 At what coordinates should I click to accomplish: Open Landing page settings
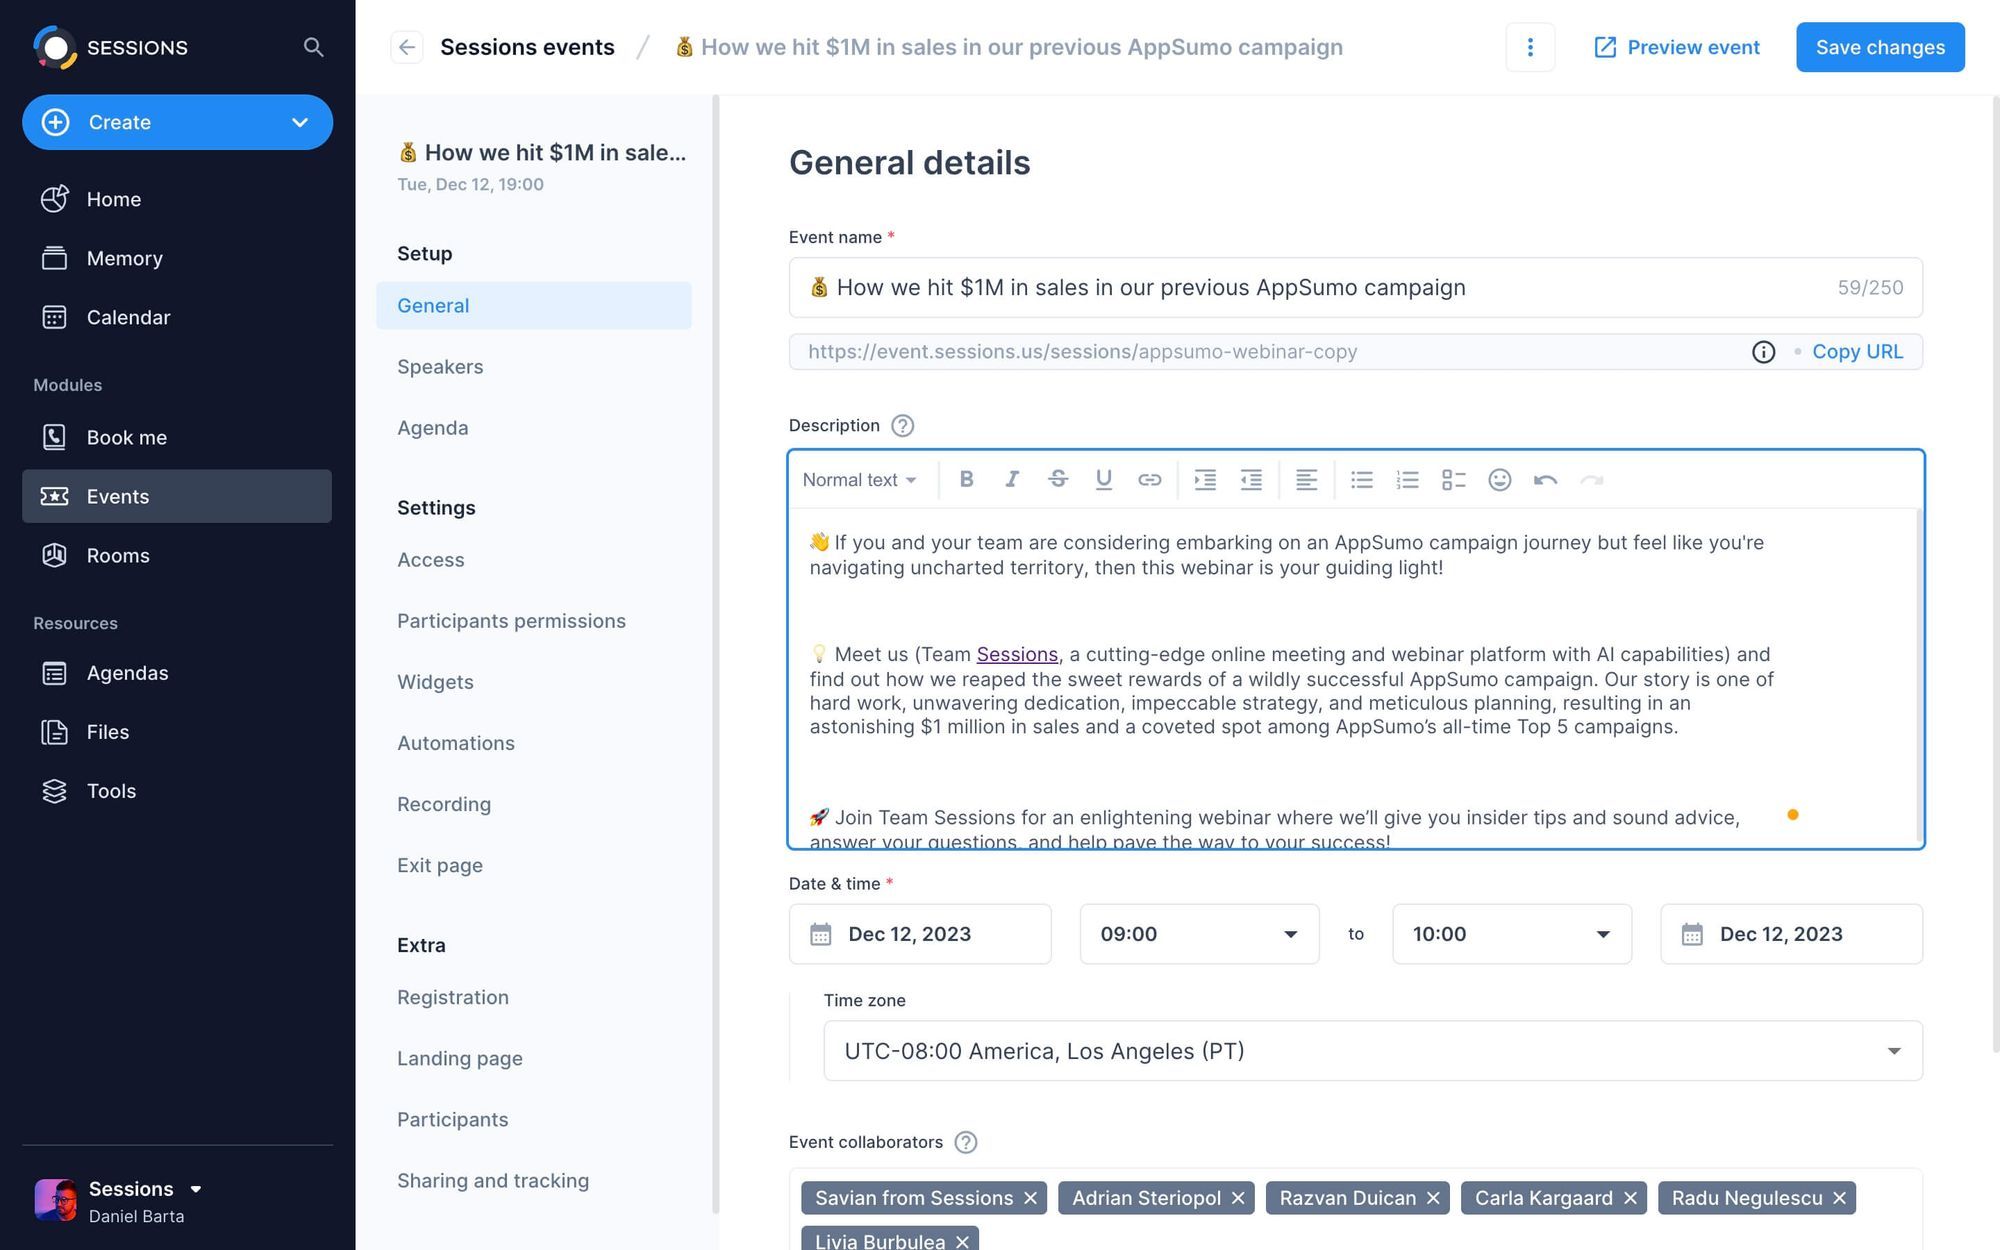[x=534, y=1058]
